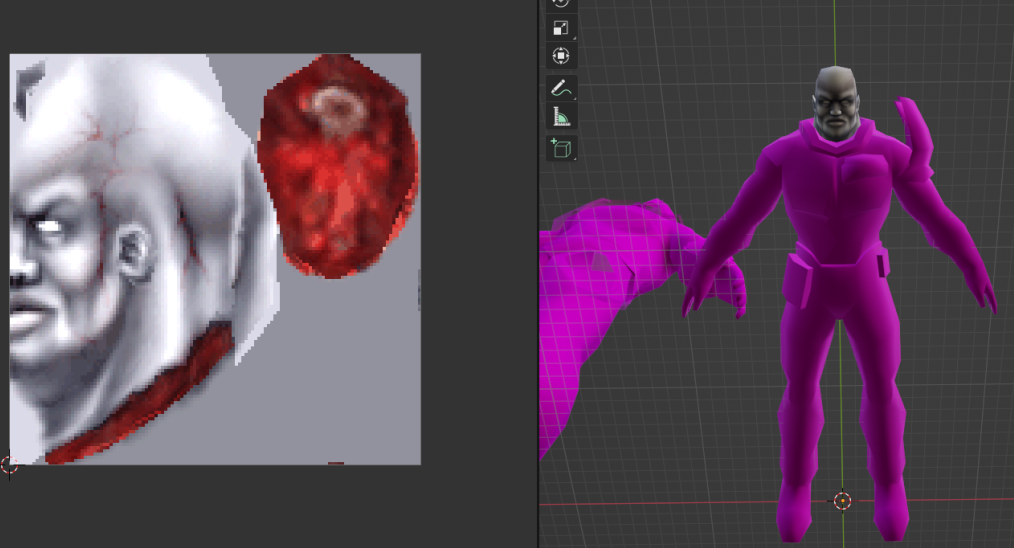
Task: Select the large magenta mesh beside the character
Action: click(x=600, y=300)
